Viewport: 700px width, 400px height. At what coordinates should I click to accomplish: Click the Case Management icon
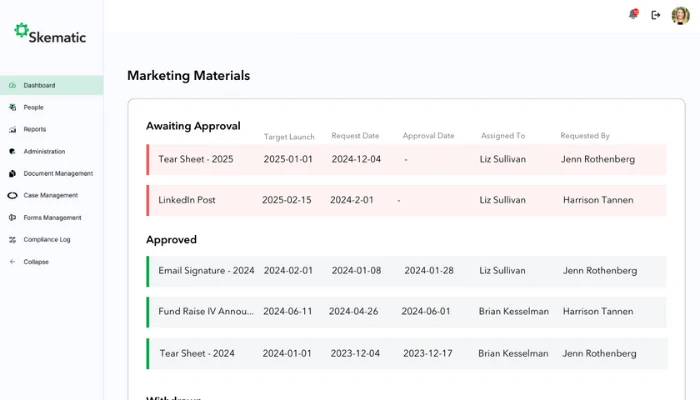pyautogui.click(x=12, y=196)
